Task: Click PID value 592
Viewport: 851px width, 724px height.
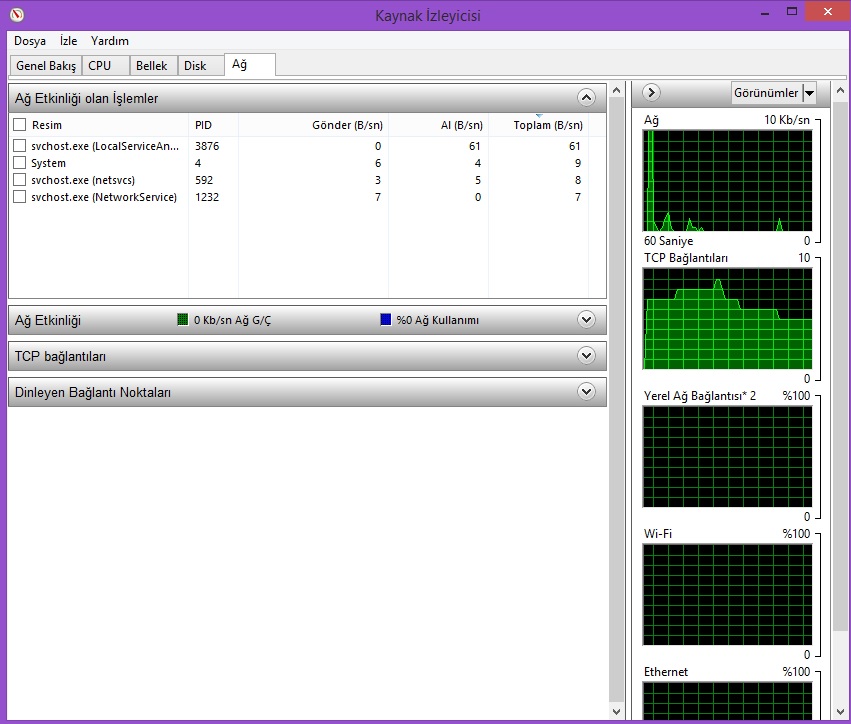Action: 204,180
